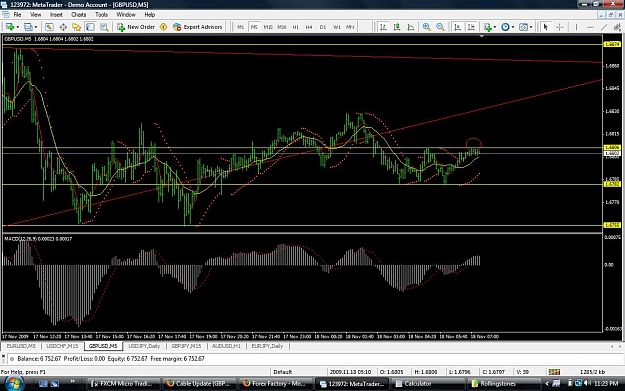Toggle the Data Window crosshair icon

pyautogui.click(x=63, y=27)
